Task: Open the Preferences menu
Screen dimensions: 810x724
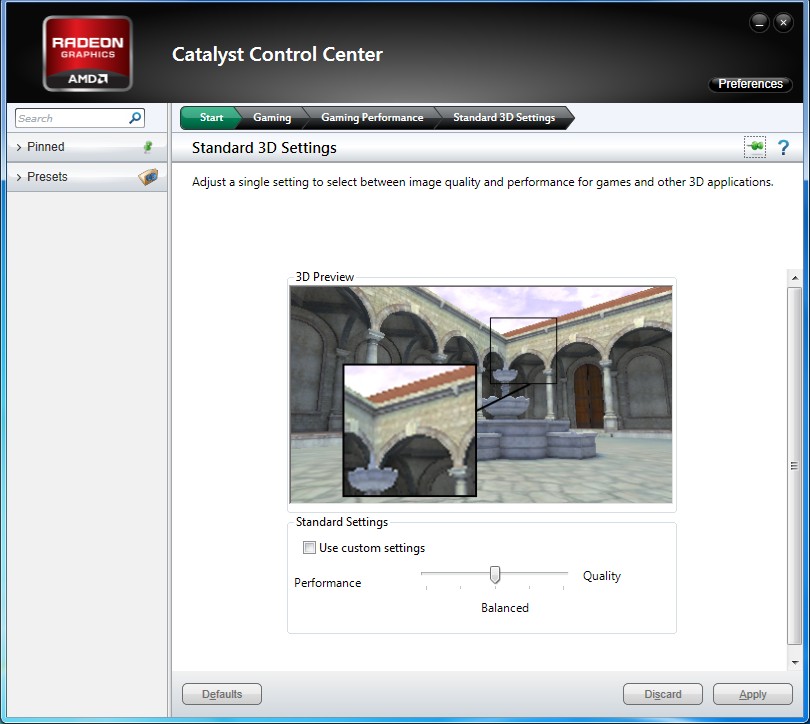Action: pyautogui.click(x=750, y=84)
